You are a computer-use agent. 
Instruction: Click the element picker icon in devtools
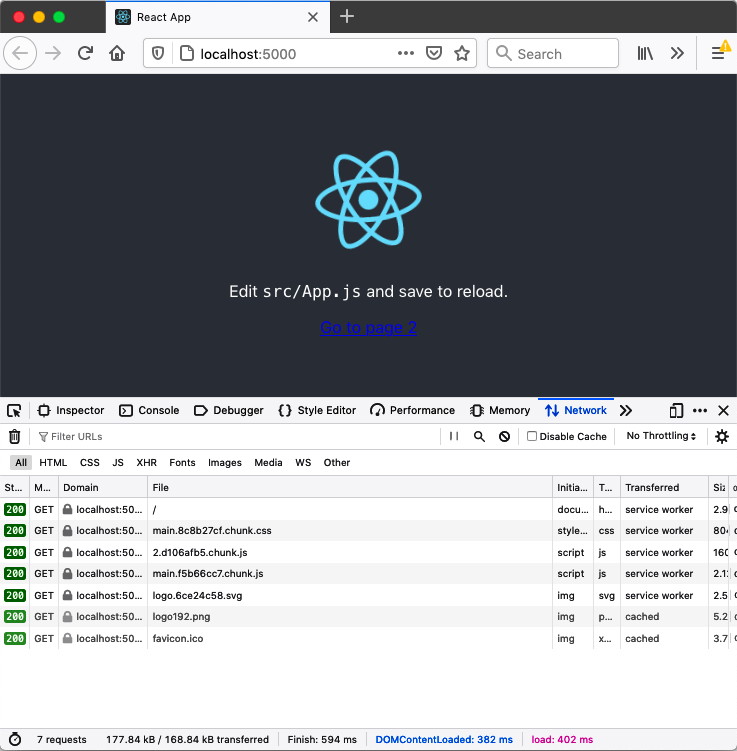tap(14, 411)
